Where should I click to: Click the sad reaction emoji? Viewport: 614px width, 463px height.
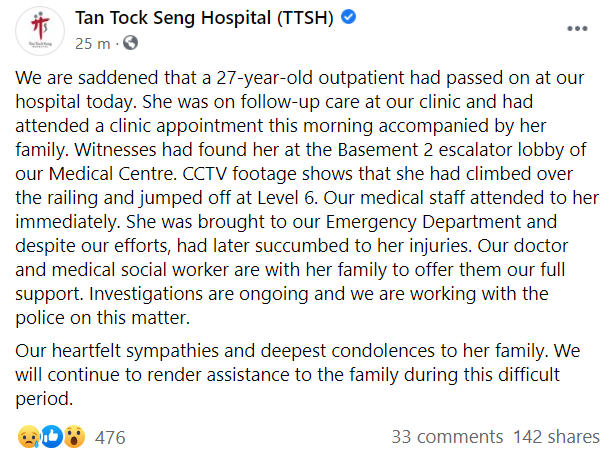point(27,437)
